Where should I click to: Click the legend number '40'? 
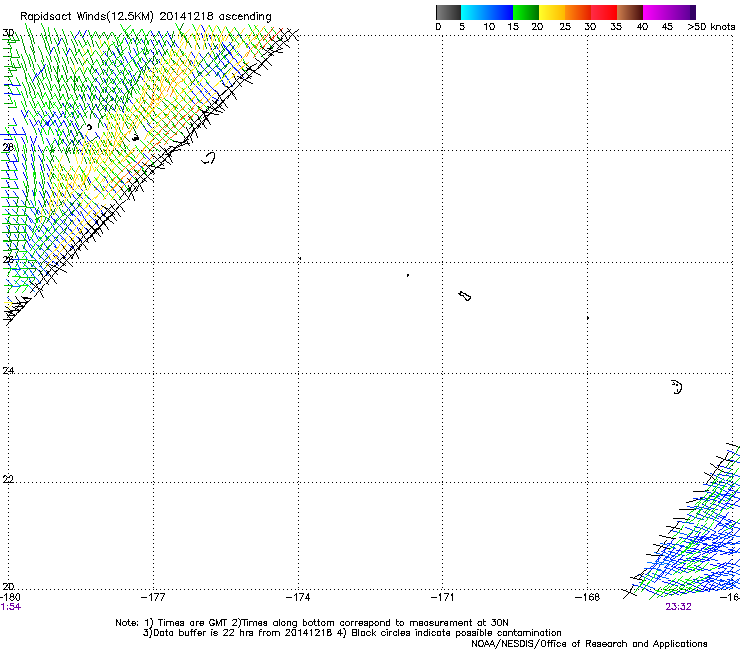tap(642, 26)
